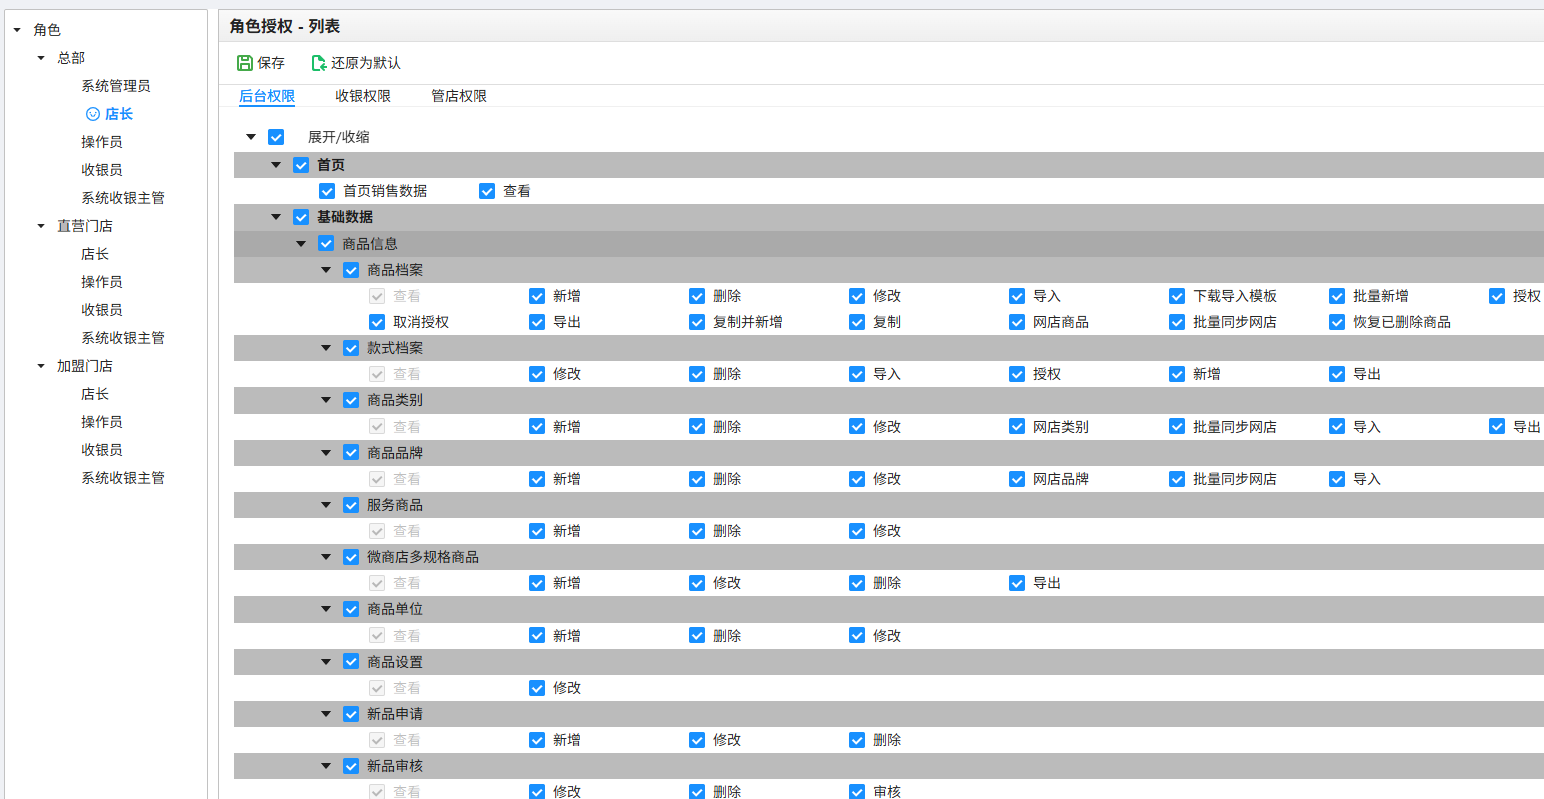Click the restore default icon
Viewport: 1544px width, 799px height.
[319, 63]
